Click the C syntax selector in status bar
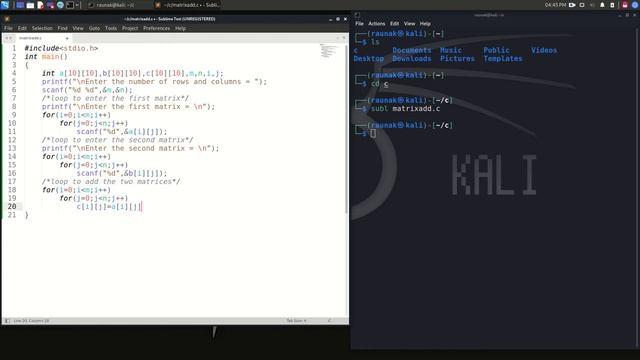 329,321
